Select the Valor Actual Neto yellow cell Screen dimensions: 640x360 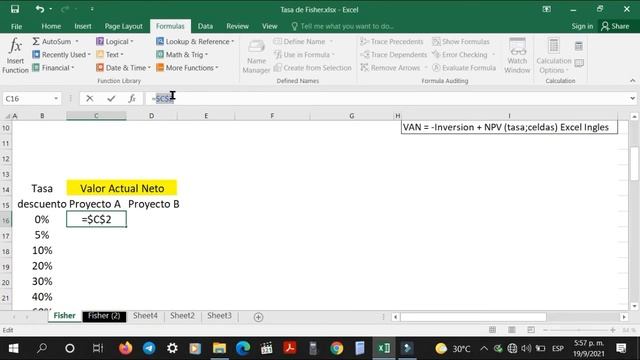point(122,188)
